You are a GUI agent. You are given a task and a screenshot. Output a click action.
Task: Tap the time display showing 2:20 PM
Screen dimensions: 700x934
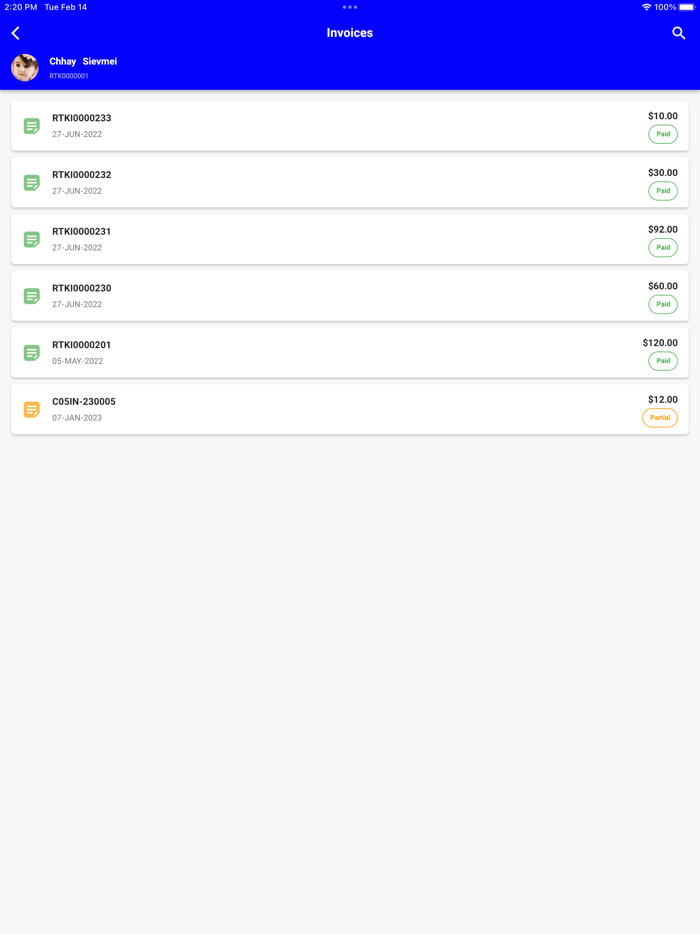pyautogui.click(x=21, y=6)
